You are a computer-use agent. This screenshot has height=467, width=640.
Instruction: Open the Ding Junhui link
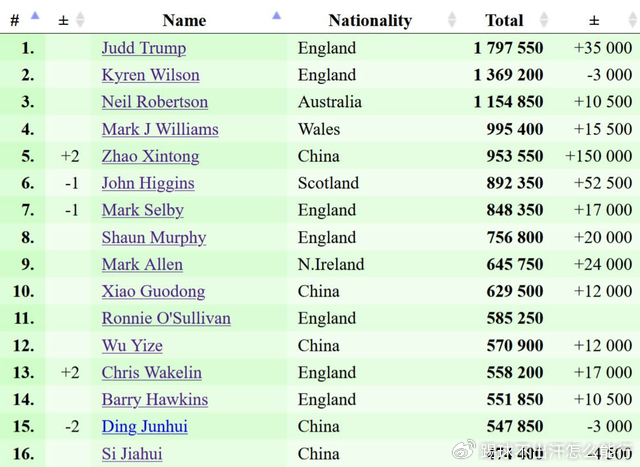(x=144, y=426)
